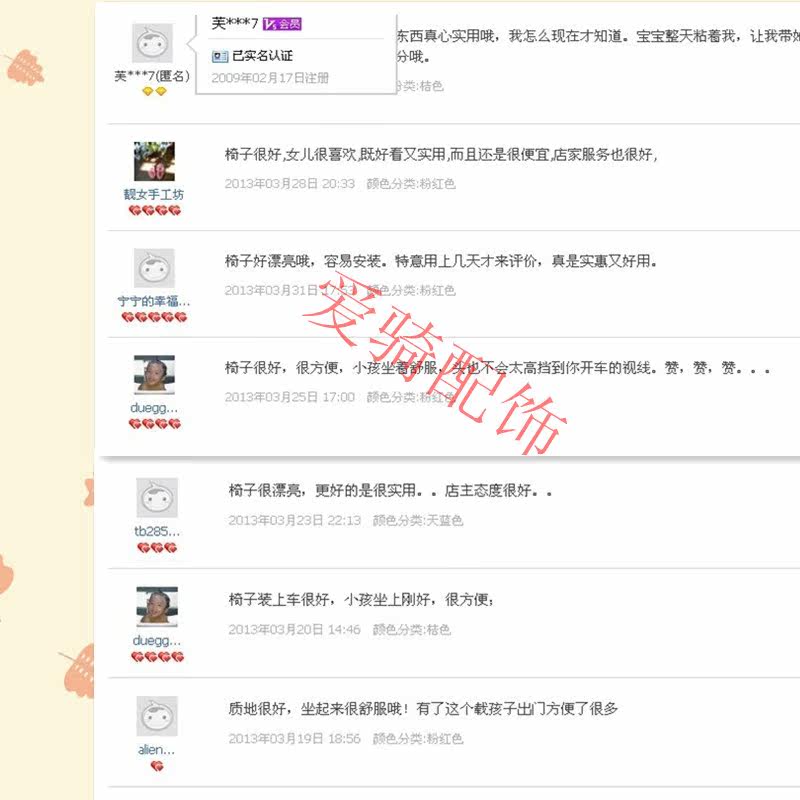Click the default avatar above alien...

(157, 716)
